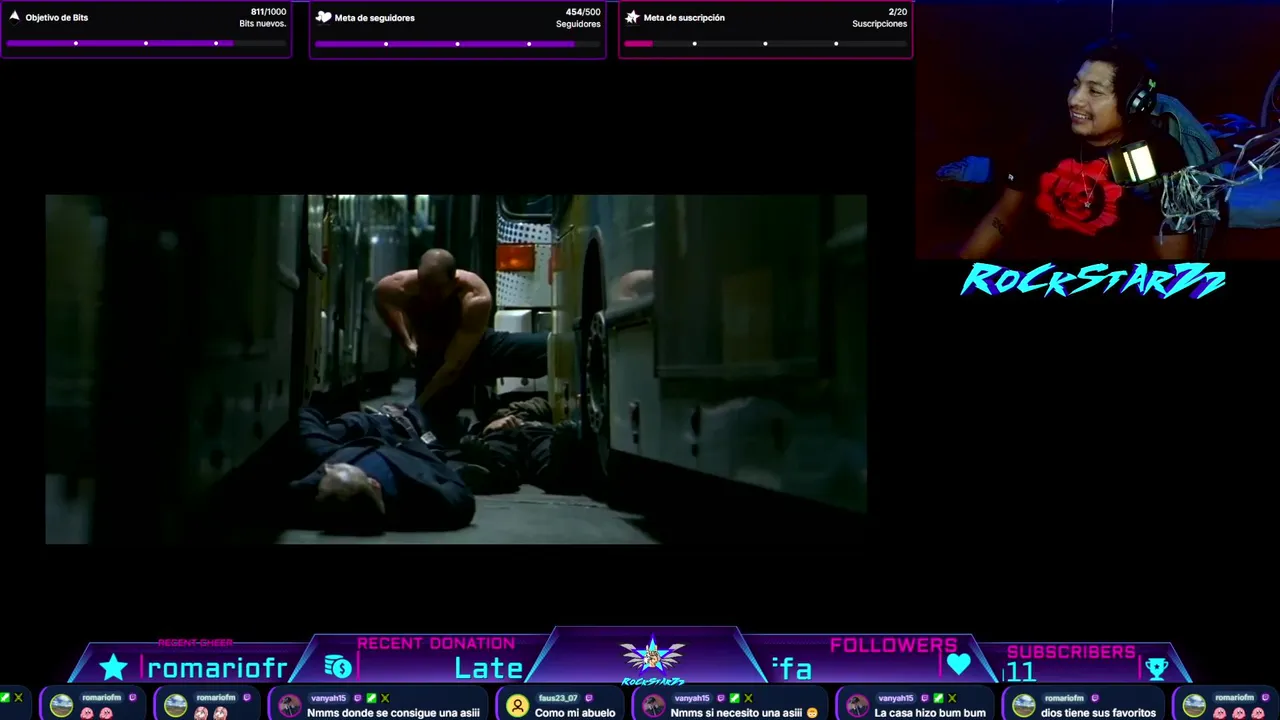Screen dimensions: 1280x720
Task: Click the avatar beside 'dios tiene sus favoritos'
Action: point(1023,706)
